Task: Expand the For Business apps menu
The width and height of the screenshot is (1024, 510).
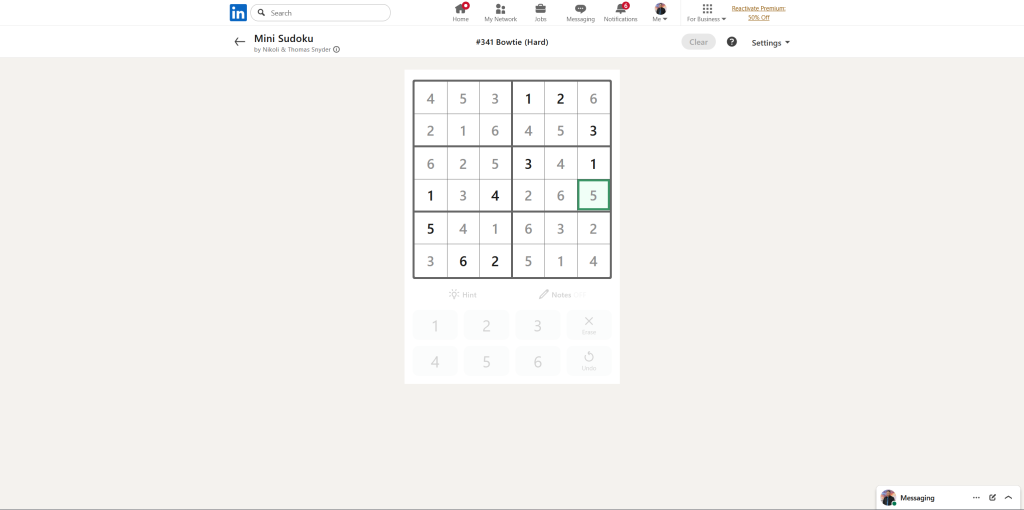Action: [x=707, y=12]
